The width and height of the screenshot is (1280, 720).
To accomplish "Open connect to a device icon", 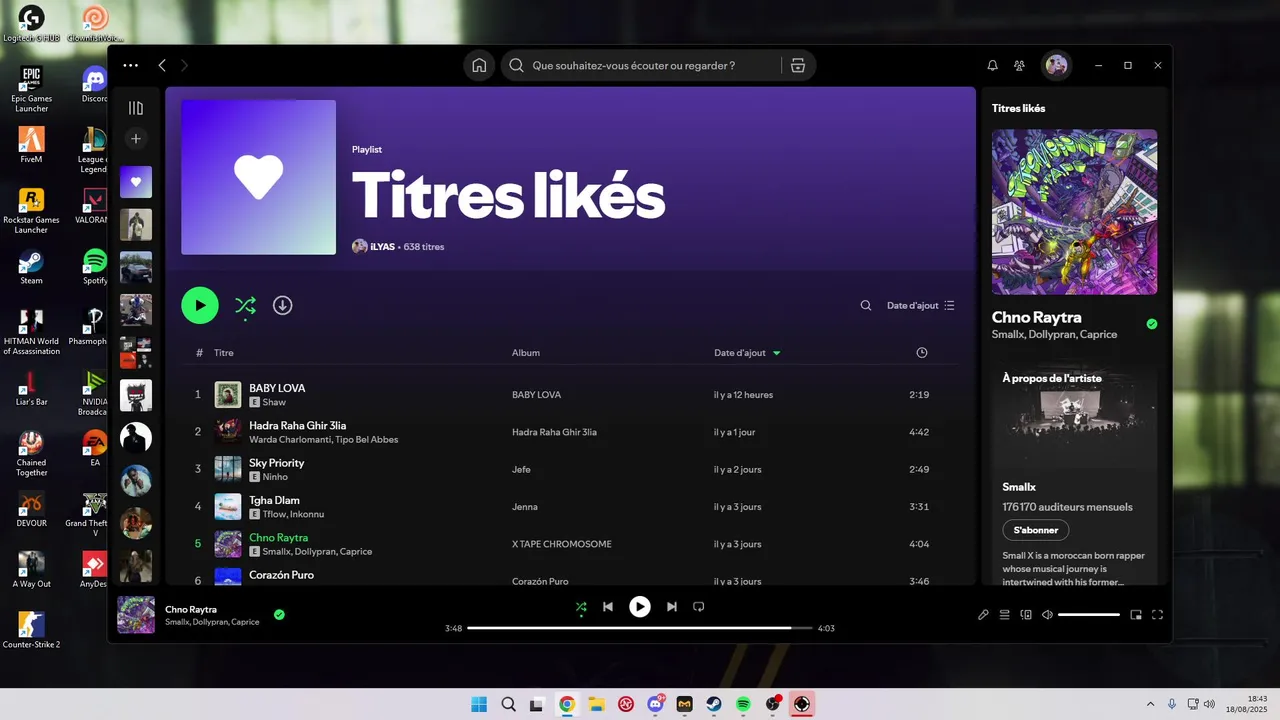I will pyautogui.click(x=1026, y=615).
